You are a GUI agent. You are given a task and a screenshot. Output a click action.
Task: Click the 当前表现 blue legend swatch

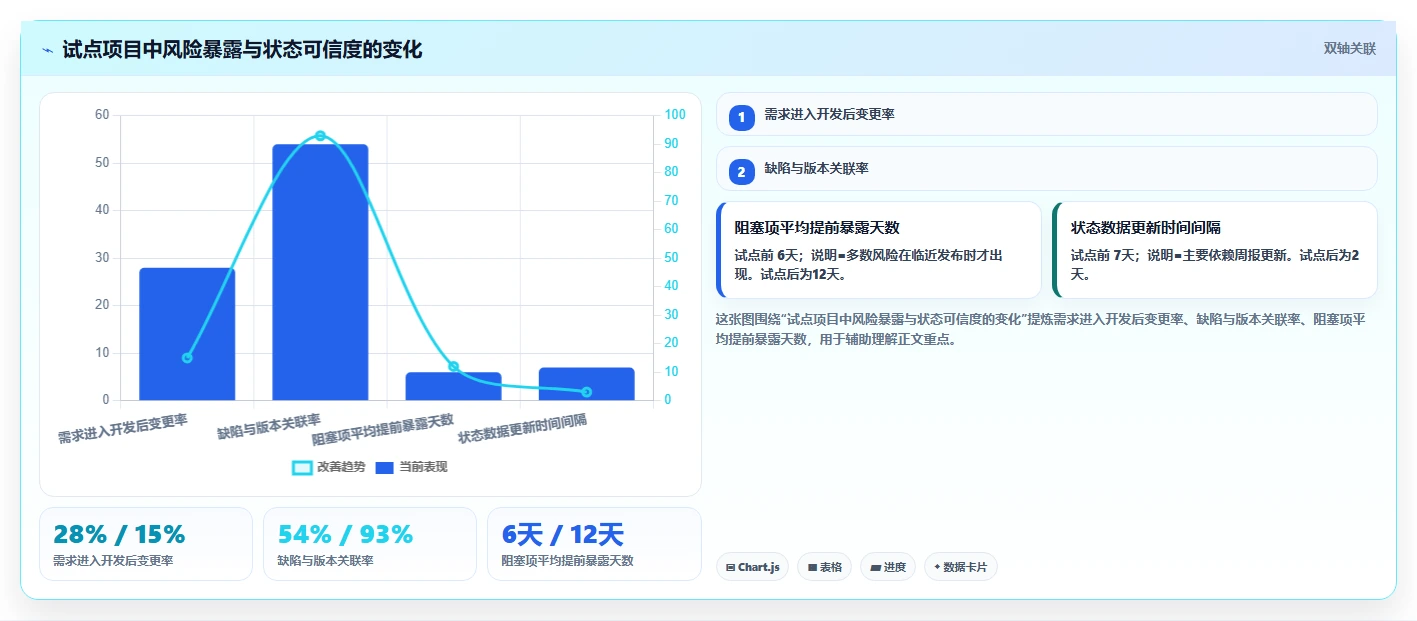[385, 467]
